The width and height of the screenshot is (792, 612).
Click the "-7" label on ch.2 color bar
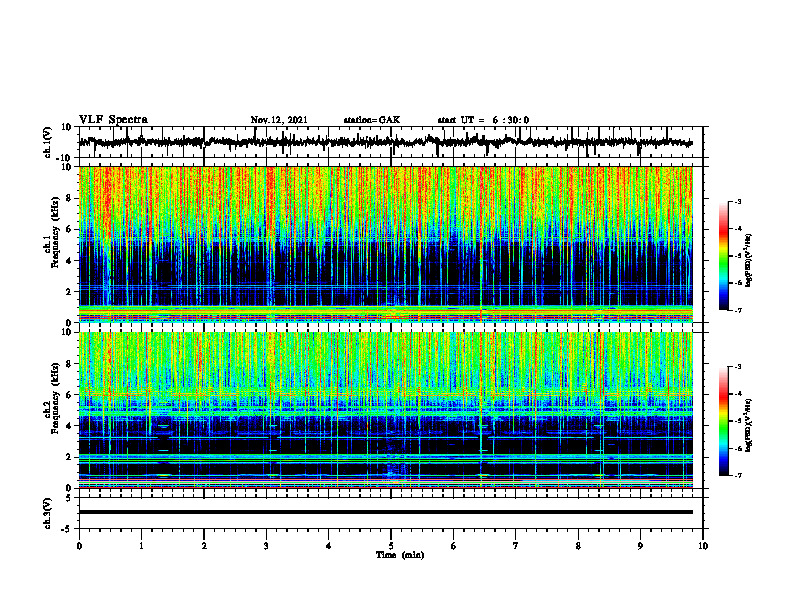[738, 476]
